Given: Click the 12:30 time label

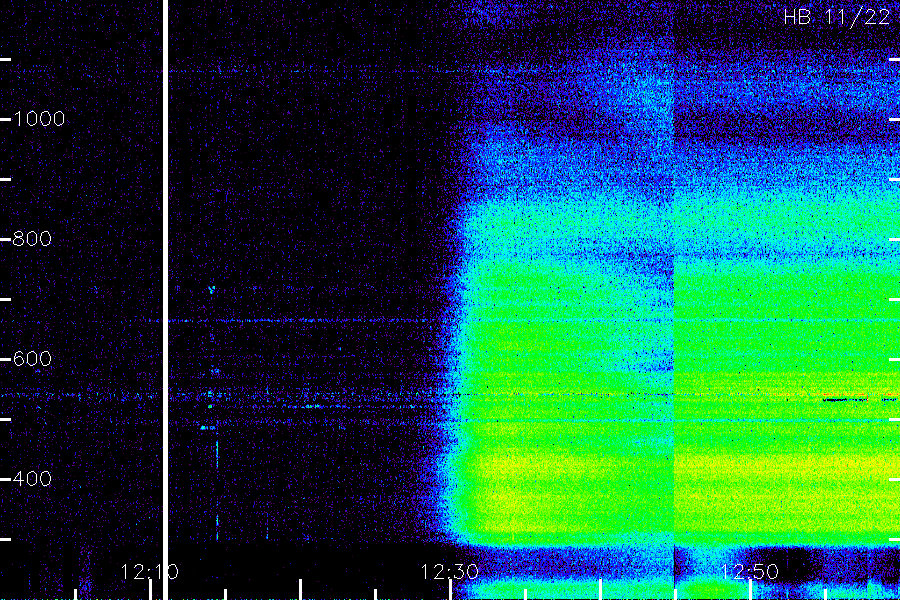Looking at the screenshot, I should (x=449, y=572).
